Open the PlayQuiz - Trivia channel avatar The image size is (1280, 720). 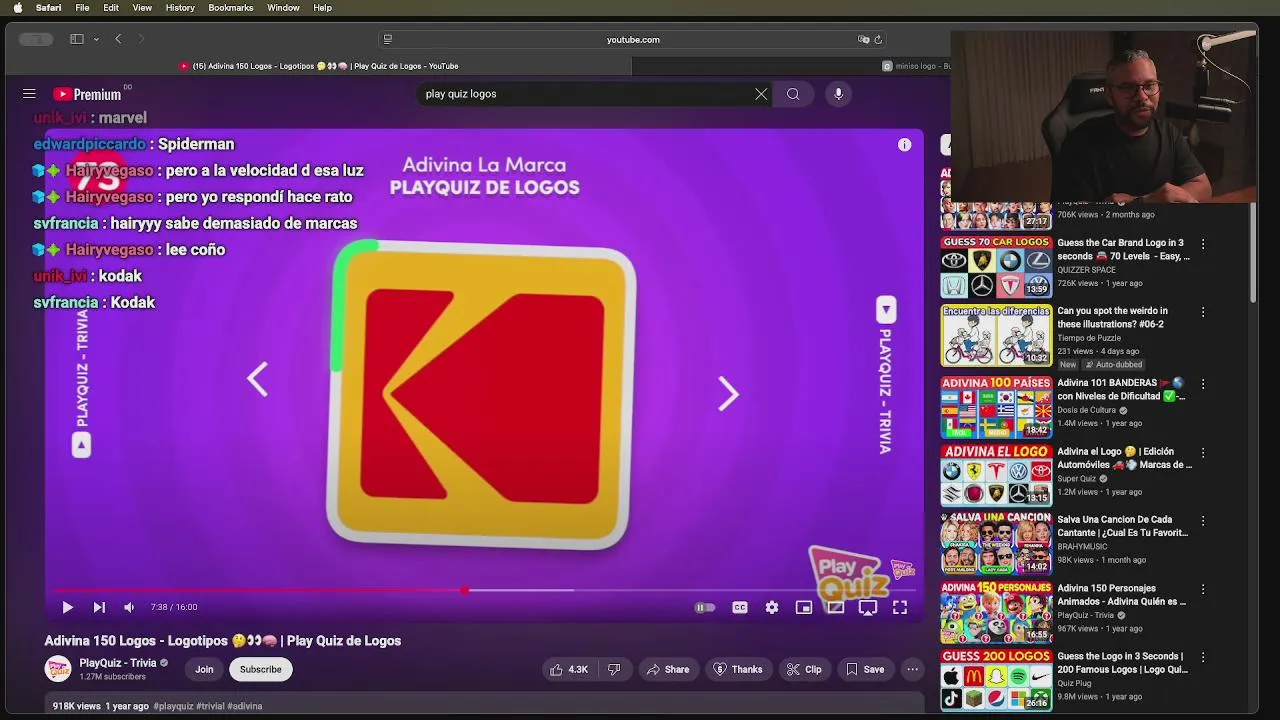(x=58, y=669)
